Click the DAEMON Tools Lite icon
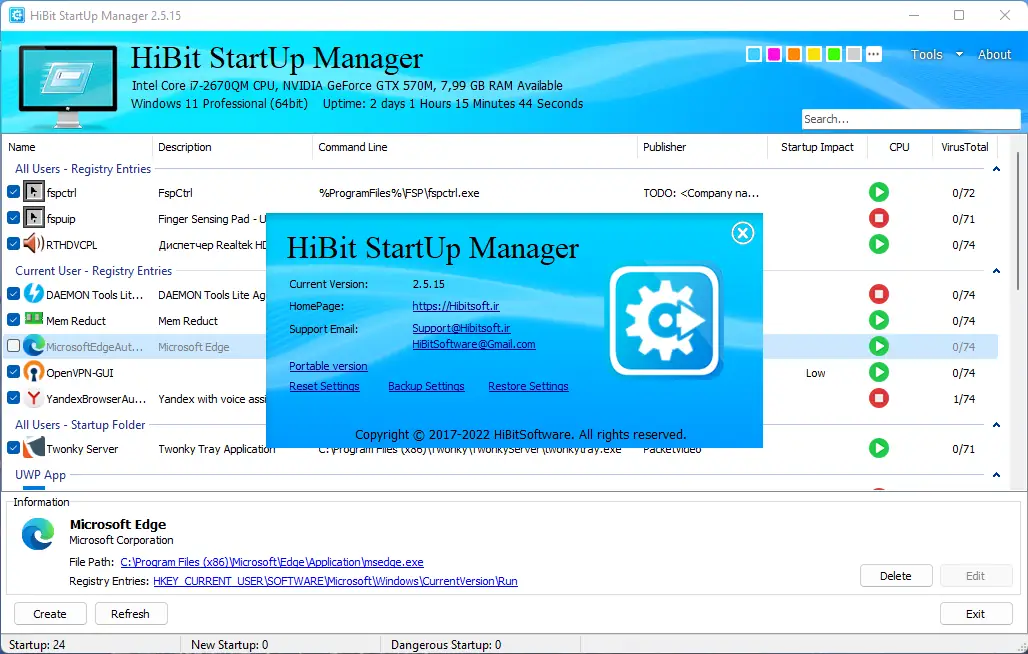 tap(33, 294)
